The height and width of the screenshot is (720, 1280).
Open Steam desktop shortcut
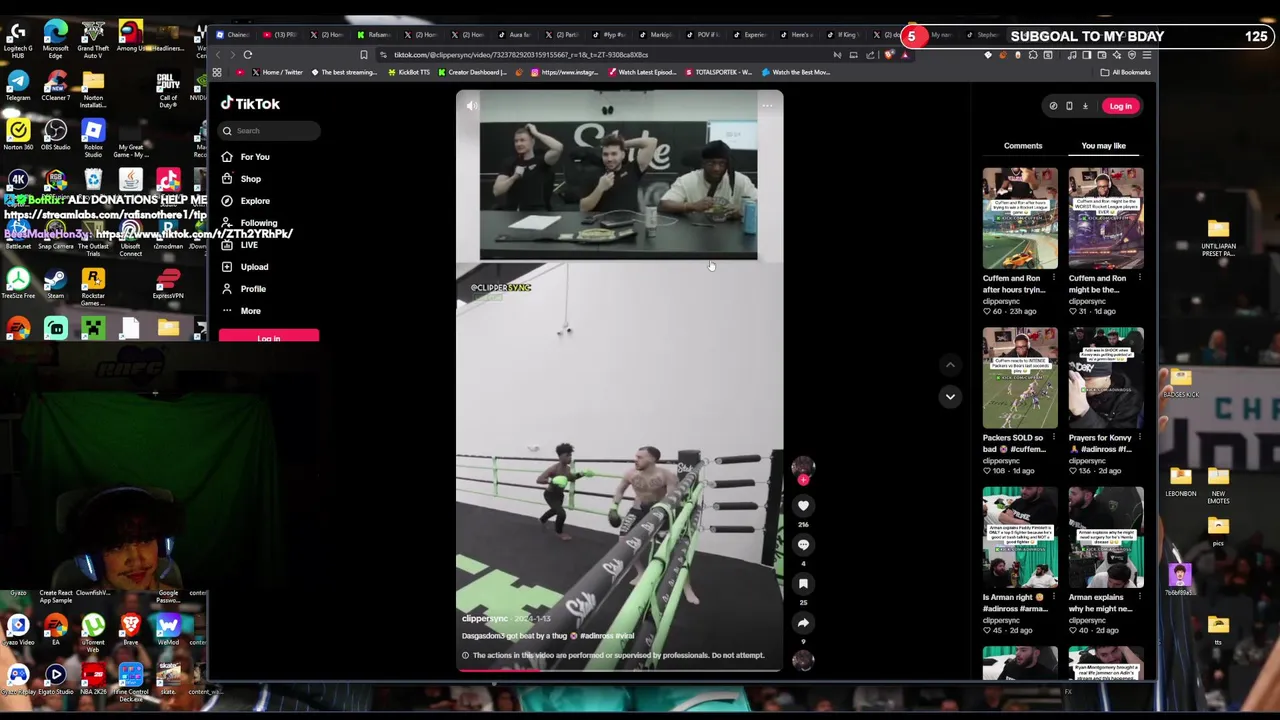[x=55, y=284]
